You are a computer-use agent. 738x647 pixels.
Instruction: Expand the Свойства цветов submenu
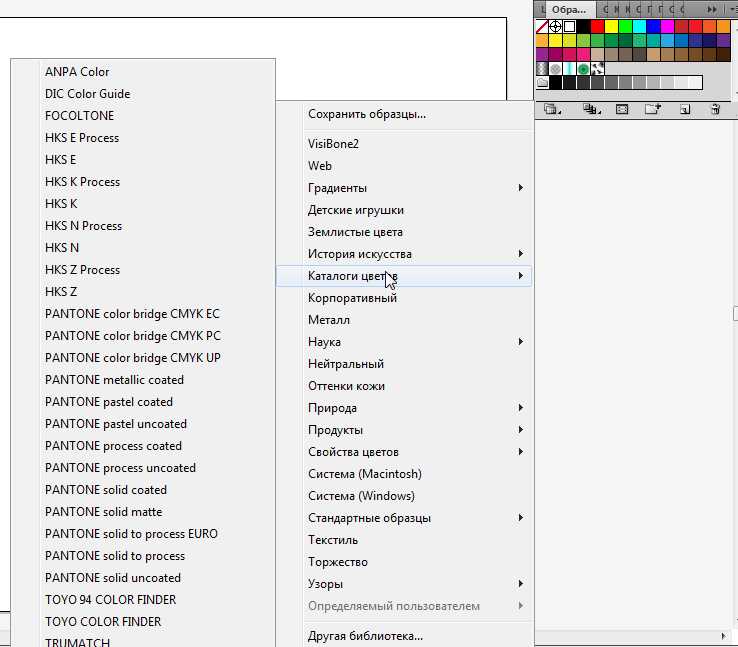click(x=404, y=452)
